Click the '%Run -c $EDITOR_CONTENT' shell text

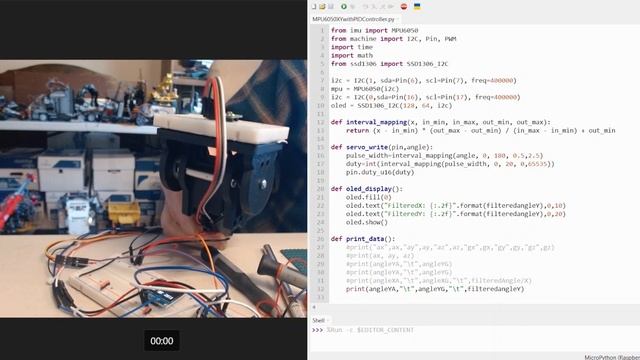370,330
